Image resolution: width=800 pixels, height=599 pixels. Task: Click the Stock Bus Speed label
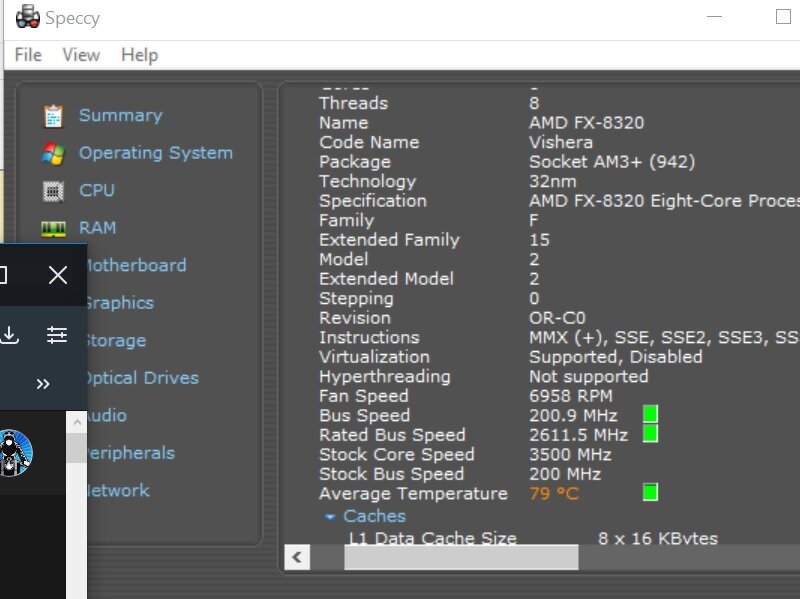(391, 474)
